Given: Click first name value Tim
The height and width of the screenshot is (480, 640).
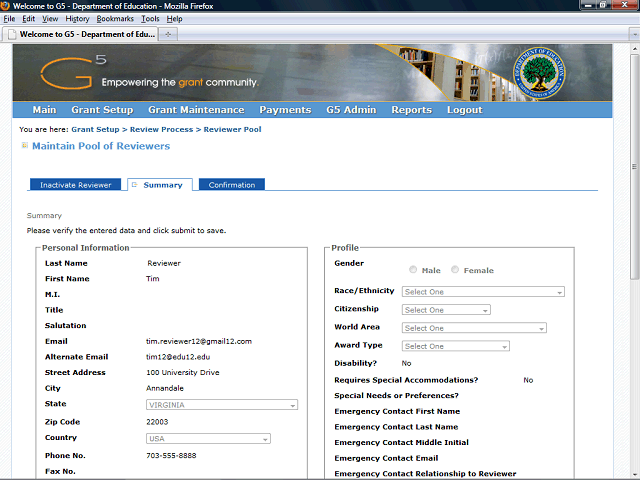Looking at the screenshot, I should click(x=153, y=279).
